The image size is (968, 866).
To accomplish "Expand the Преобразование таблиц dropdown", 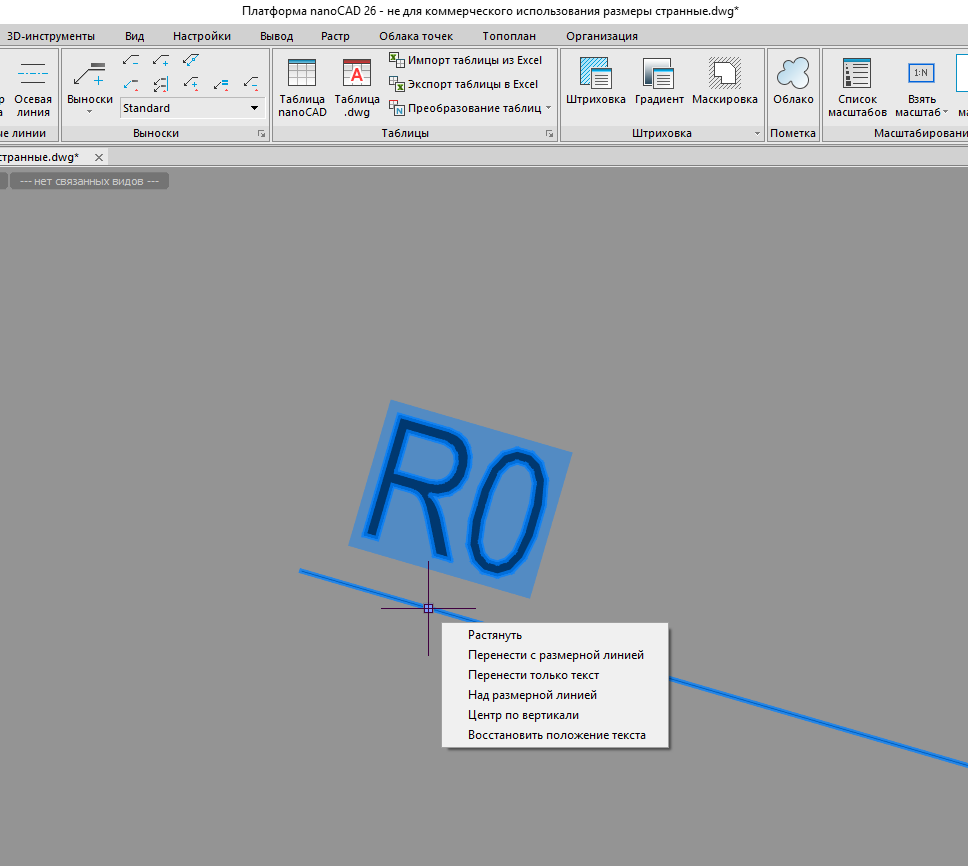I will click(548, 108).
